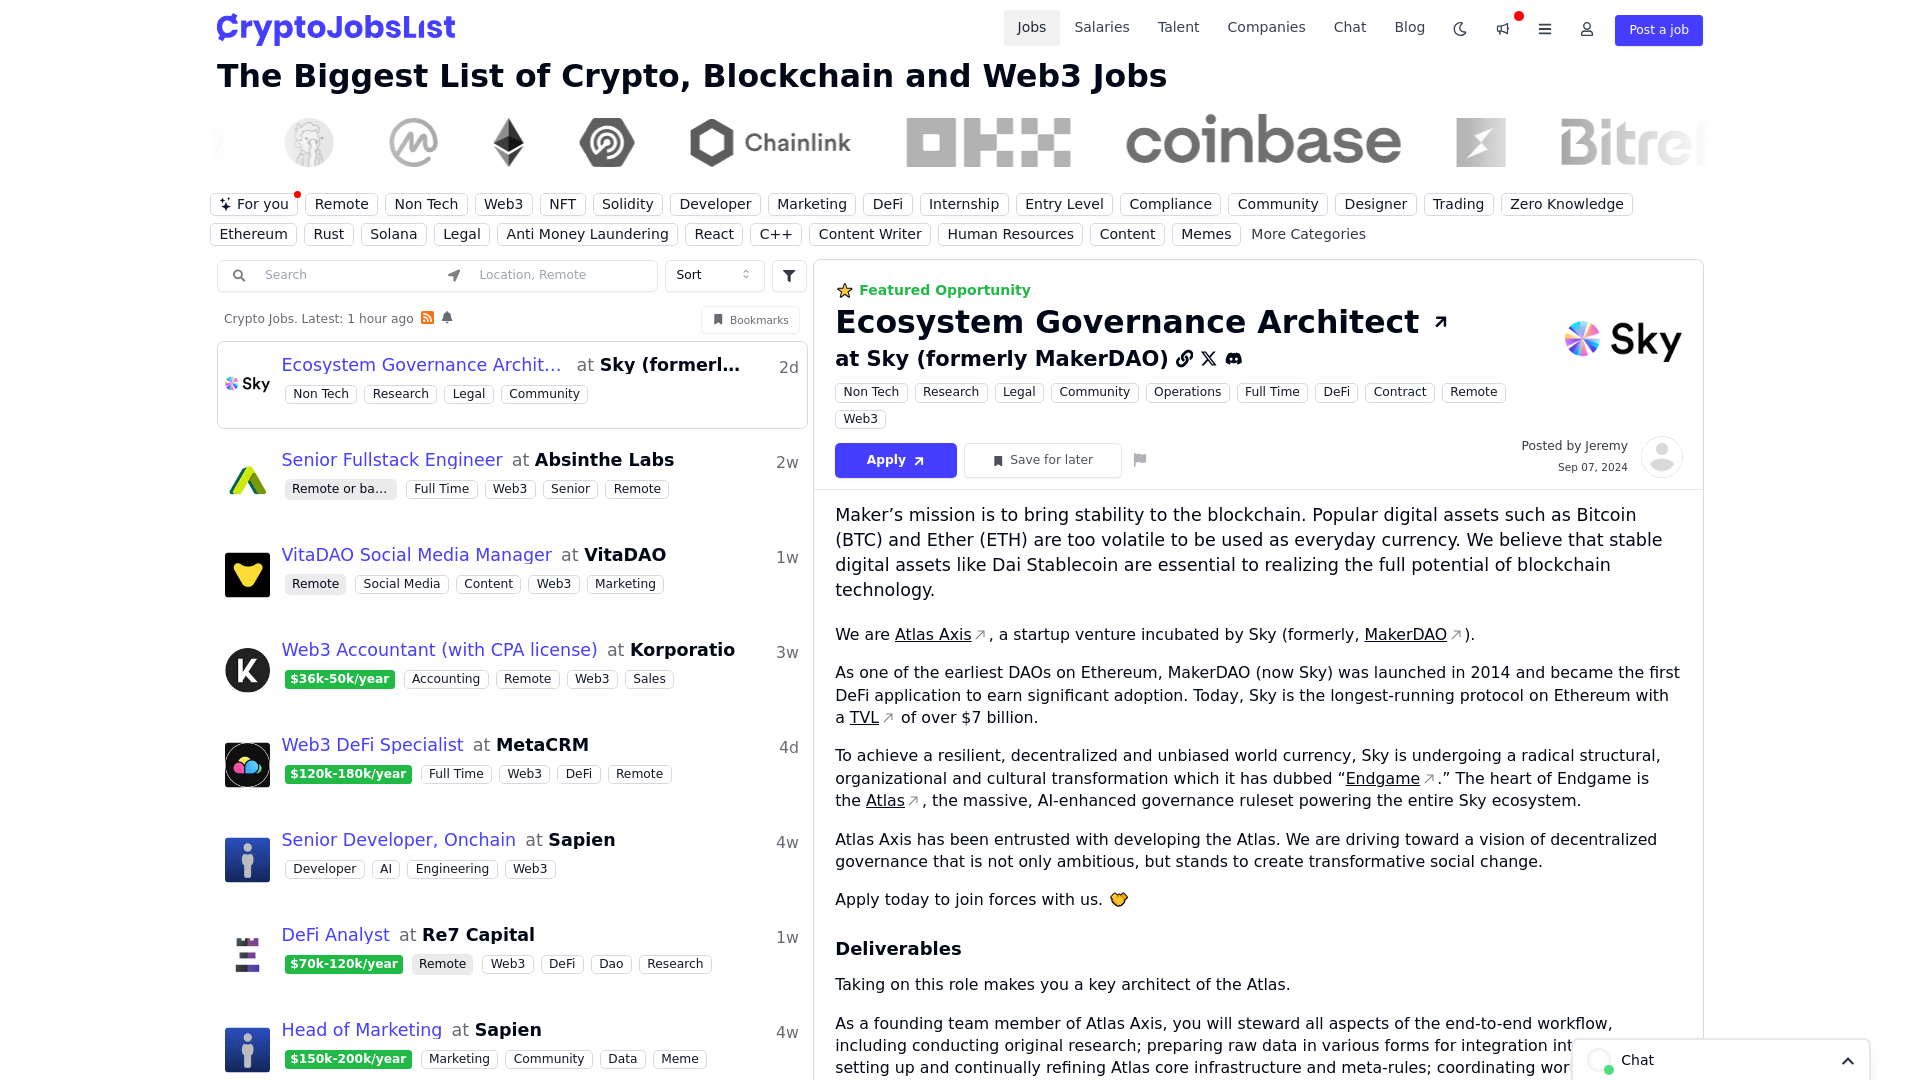This screenshot has height=1080, width=1920.
Task: Click the user account icon
Action: (1587, 29)
